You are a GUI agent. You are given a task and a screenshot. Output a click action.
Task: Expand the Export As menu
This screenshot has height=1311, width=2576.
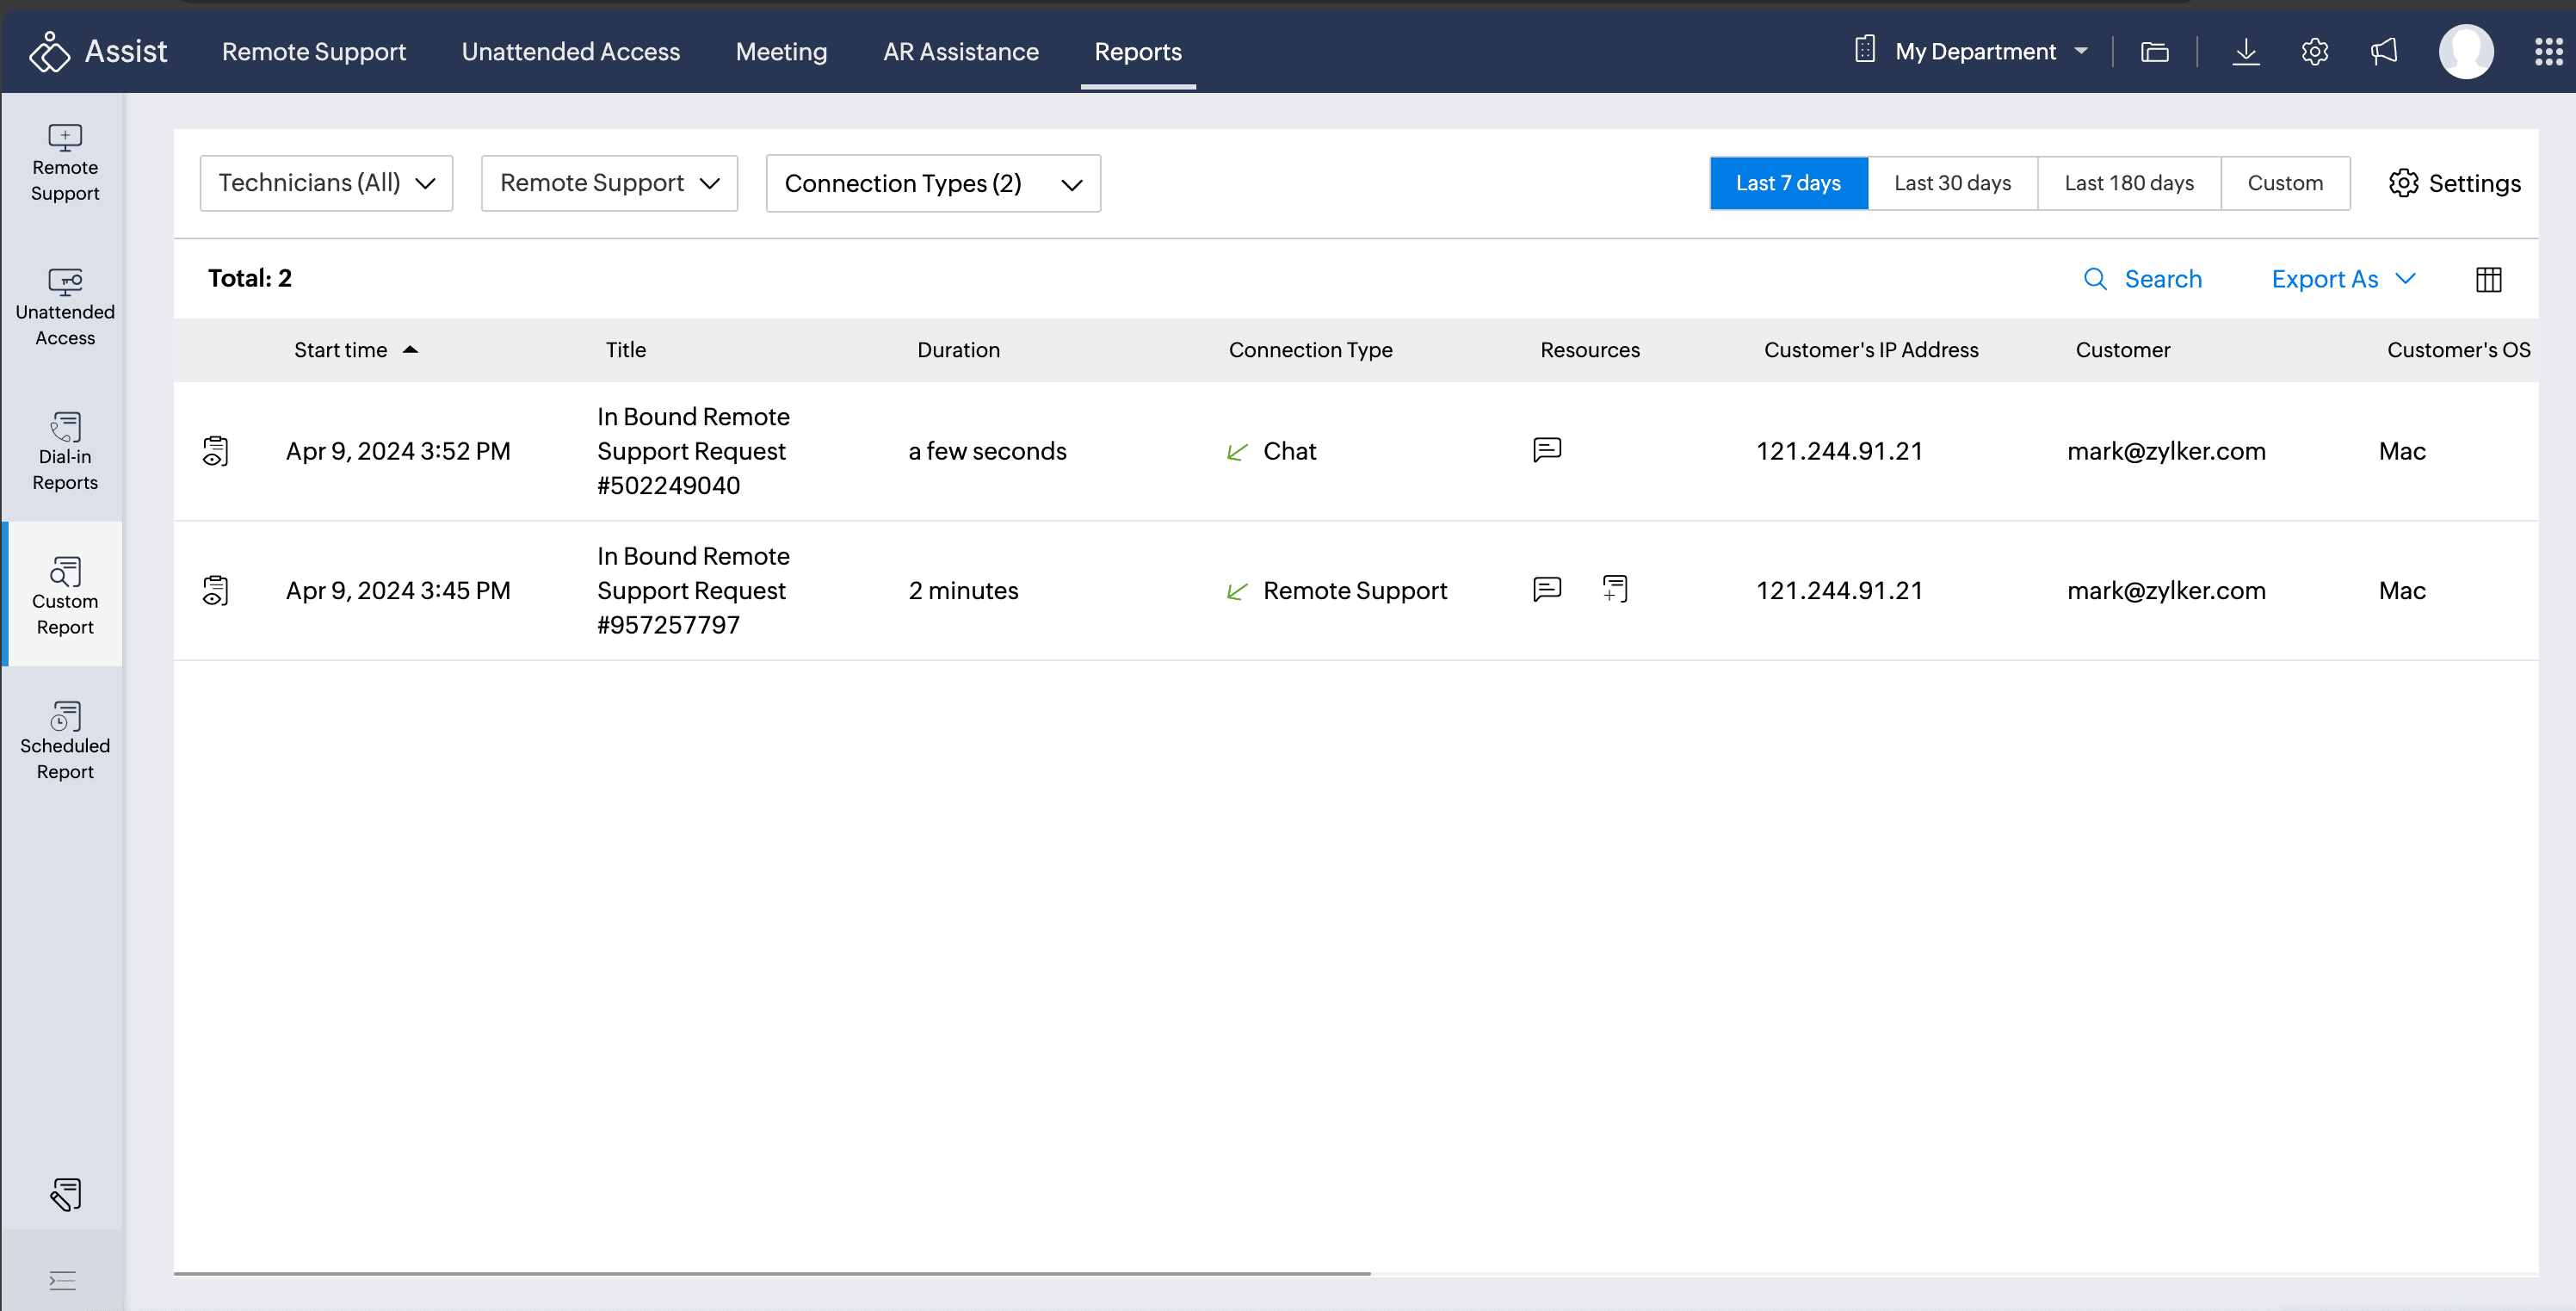click(x=2342, y=279)
